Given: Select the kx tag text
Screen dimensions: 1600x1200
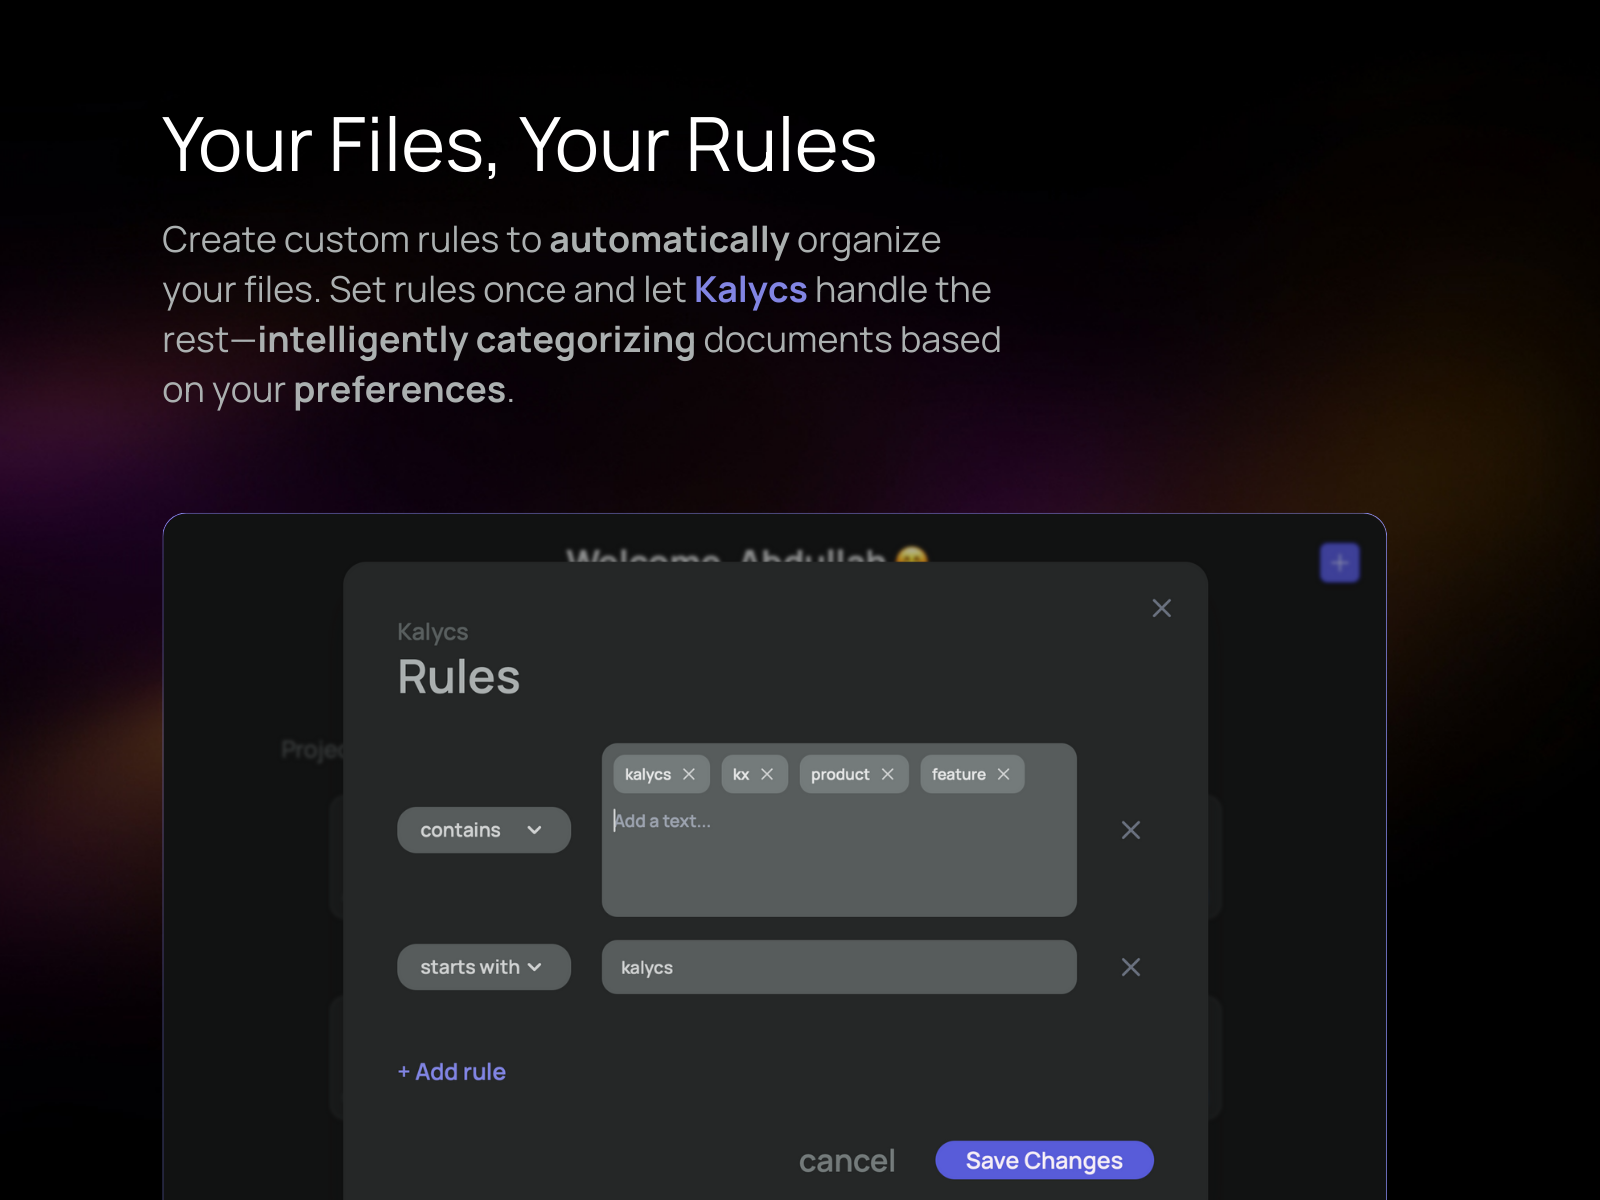Looking at the screenshot, I should [x=741, y=775].
